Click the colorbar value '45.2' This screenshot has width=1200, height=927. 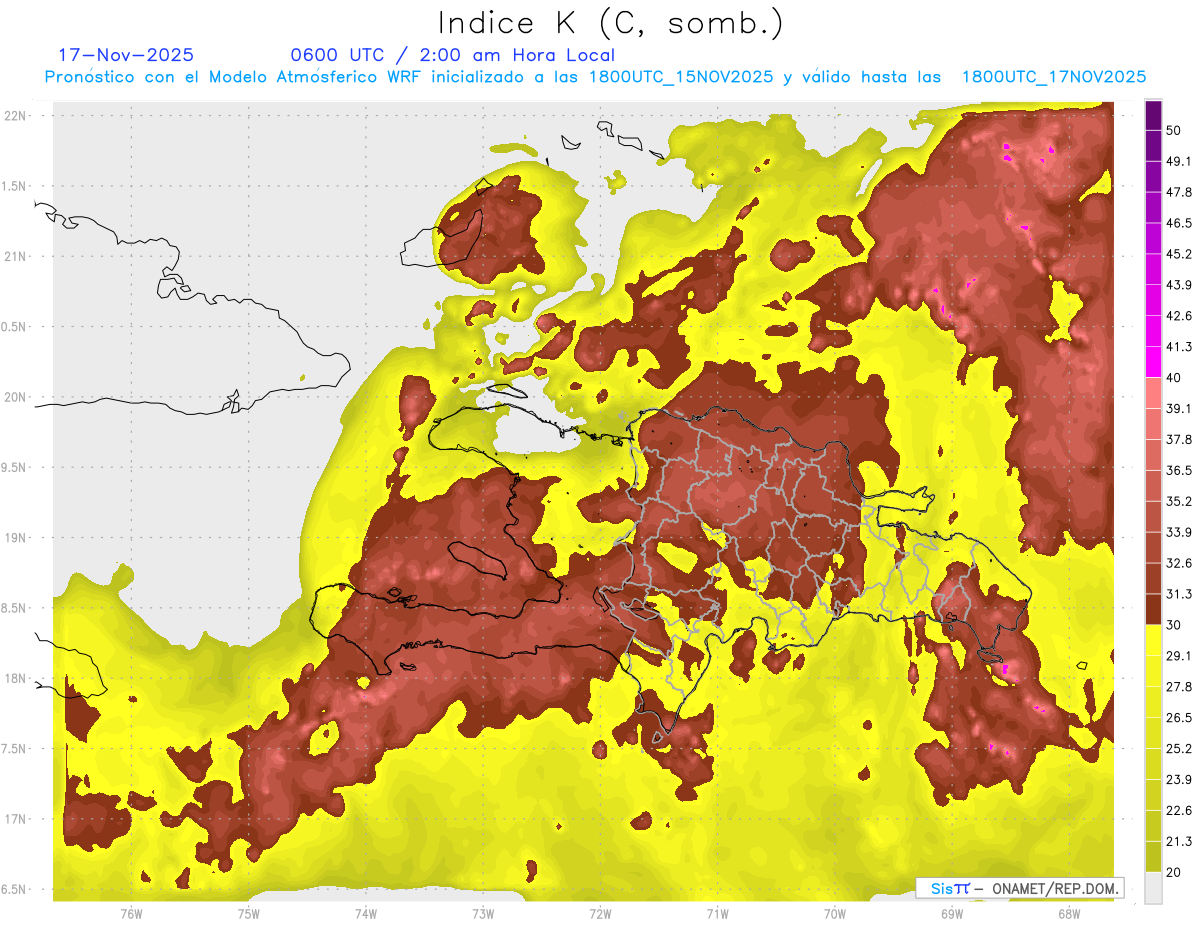pos(1179,255)
